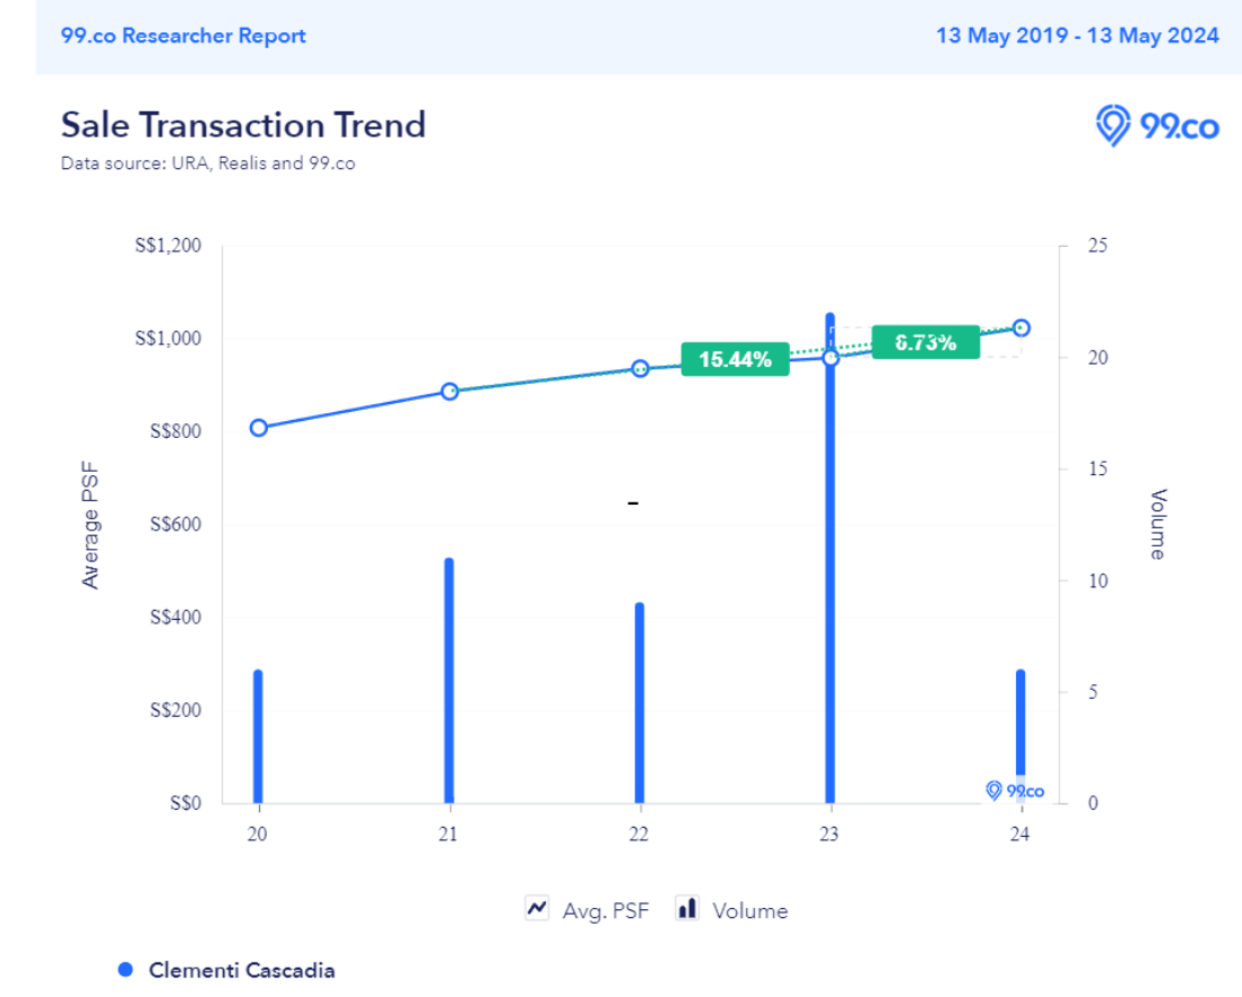1242x997 pixels.
Task: Toggle the Avg. PSF line chart icon
Action: [537, 908]
